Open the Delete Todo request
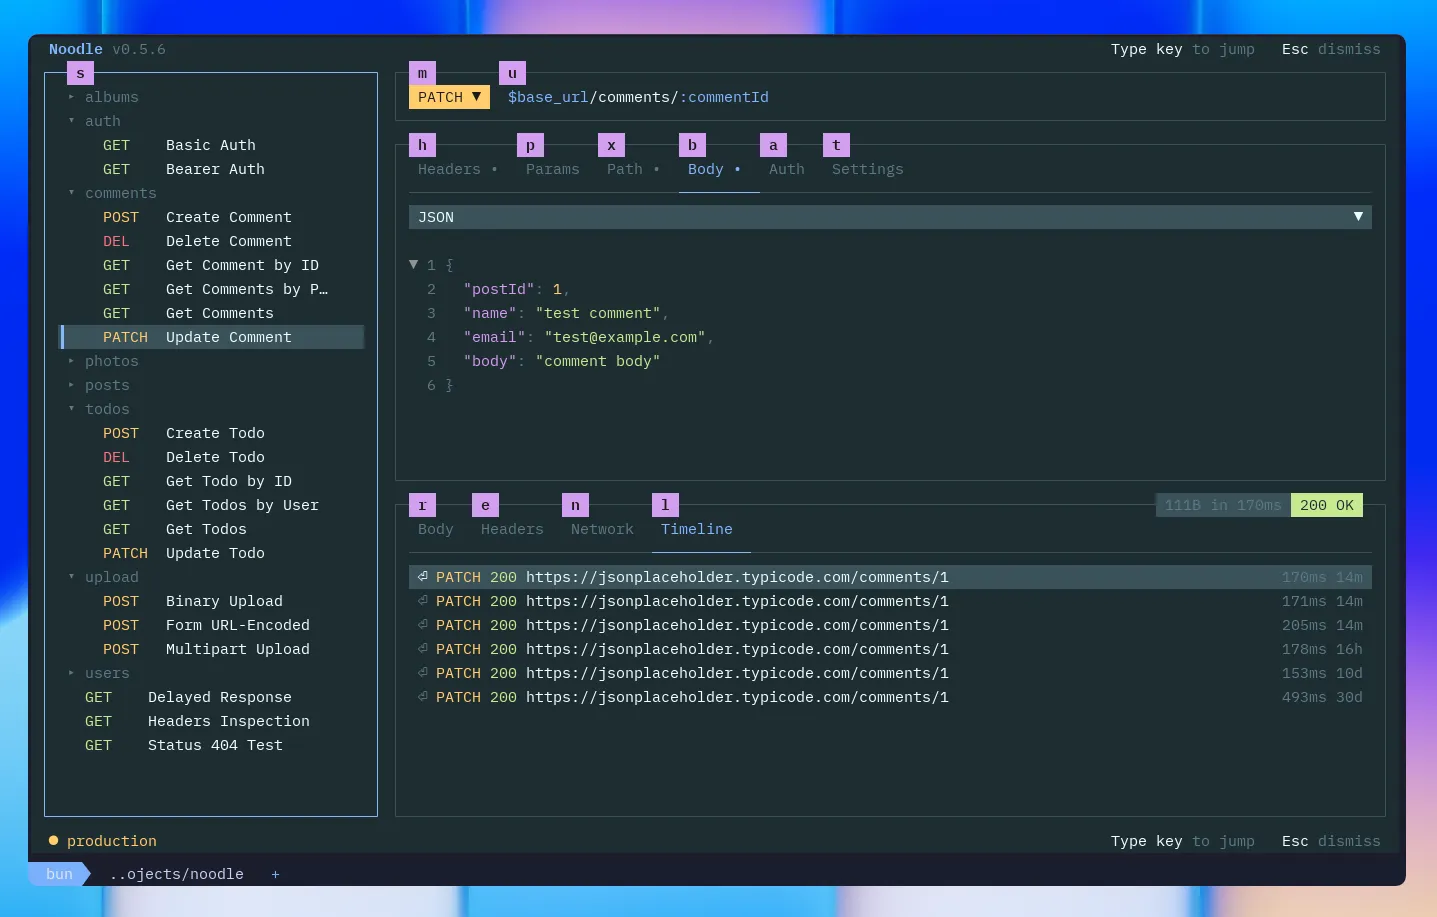Viewport: 1437px width, 917px height. point(212,457)
